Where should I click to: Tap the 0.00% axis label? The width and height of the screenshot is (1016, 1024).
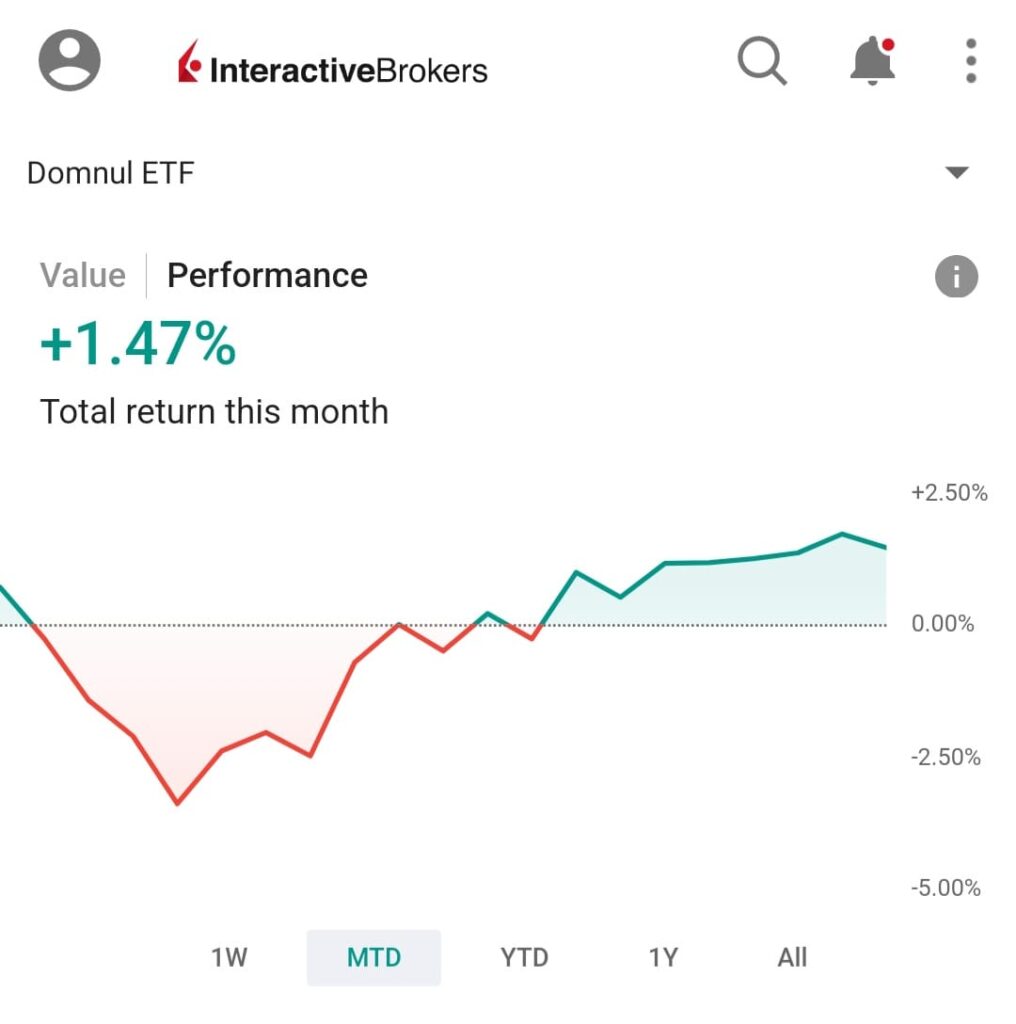click(942, 625)
